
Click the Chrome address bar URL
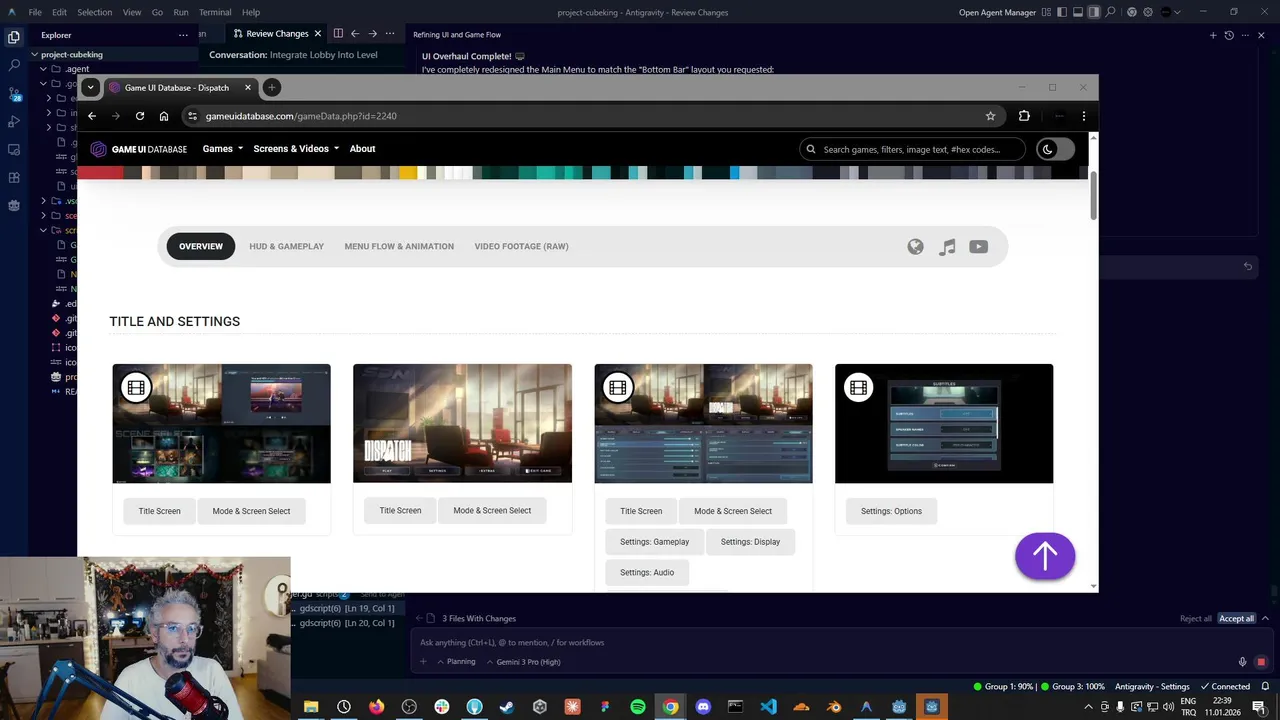pyautogui.click(x=301, y=116)
